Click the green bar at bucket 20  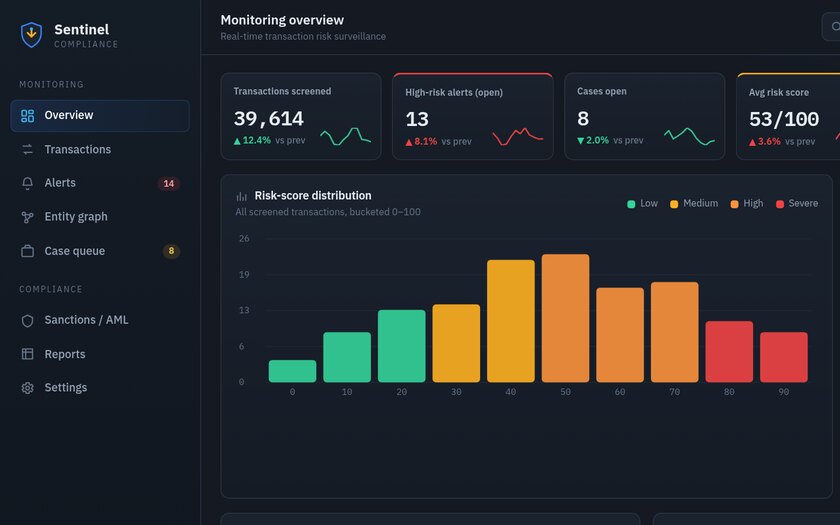402,346
